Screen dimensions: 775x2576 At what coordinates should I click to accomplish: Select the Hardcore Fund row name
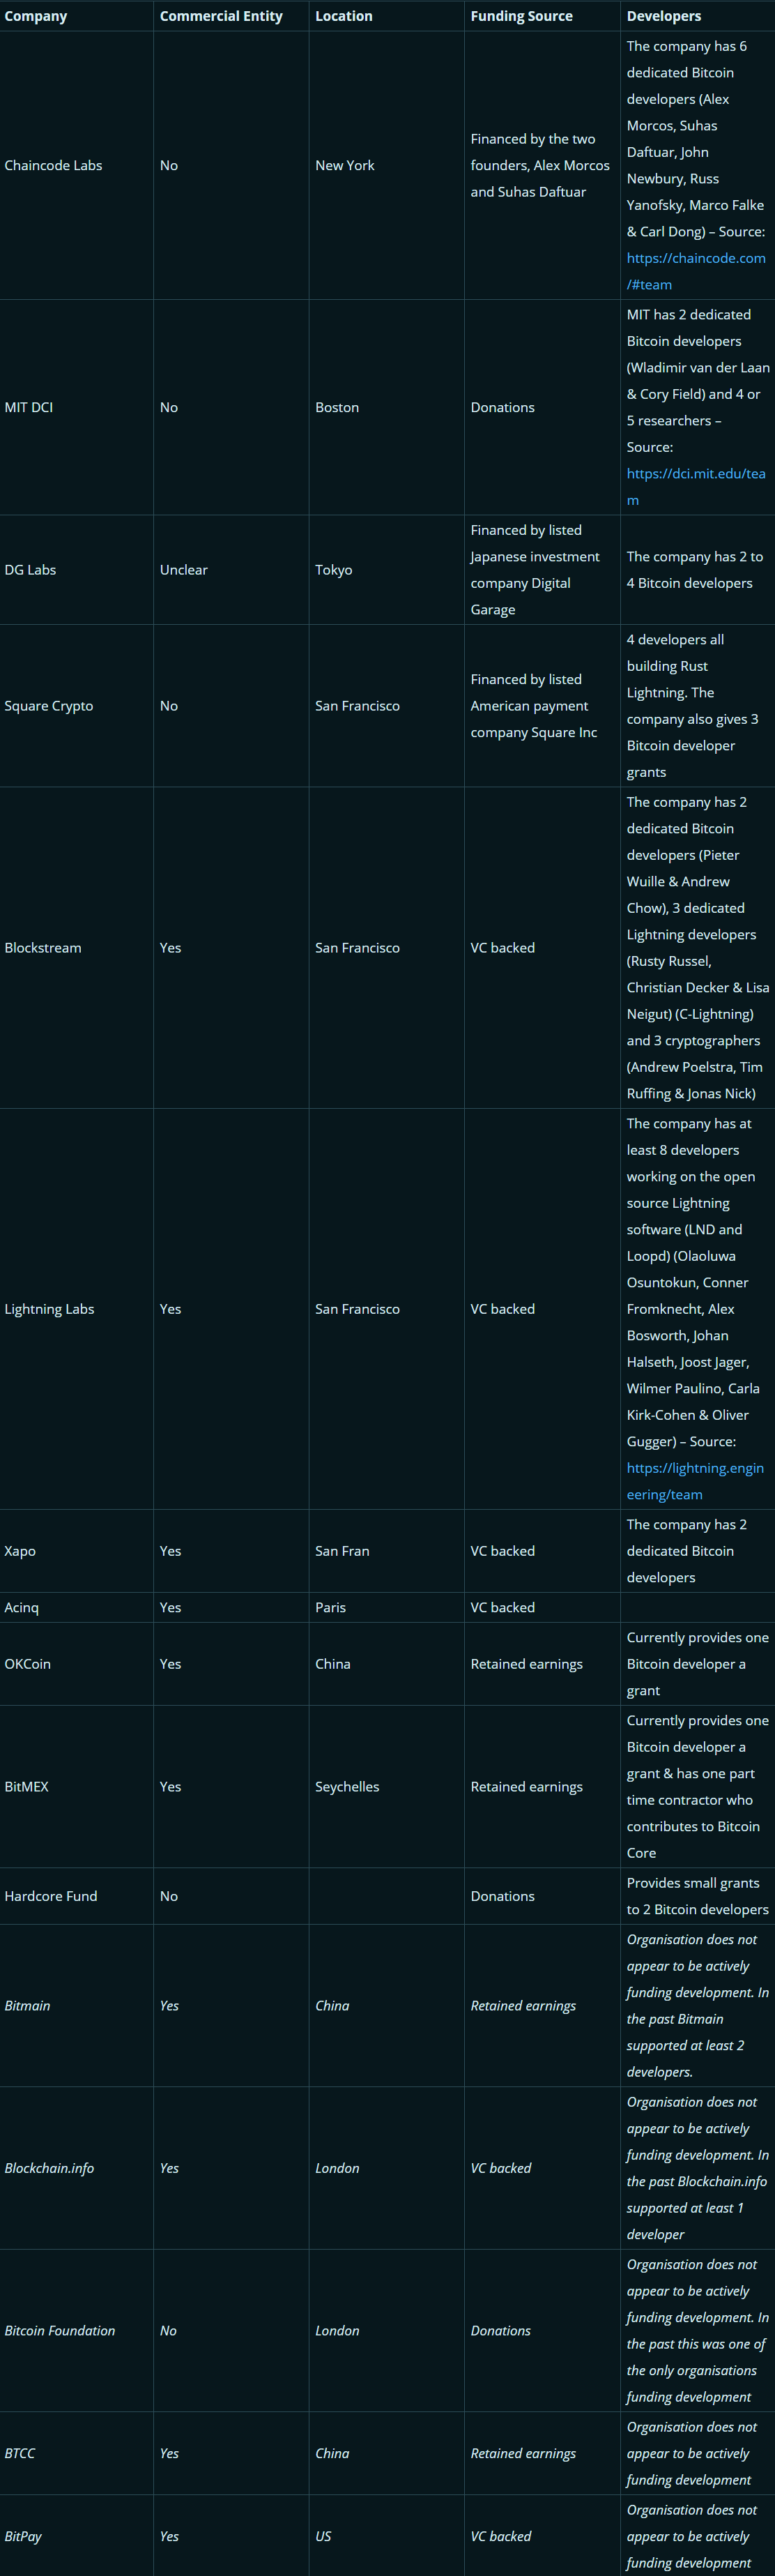(x=51, y=1896)
